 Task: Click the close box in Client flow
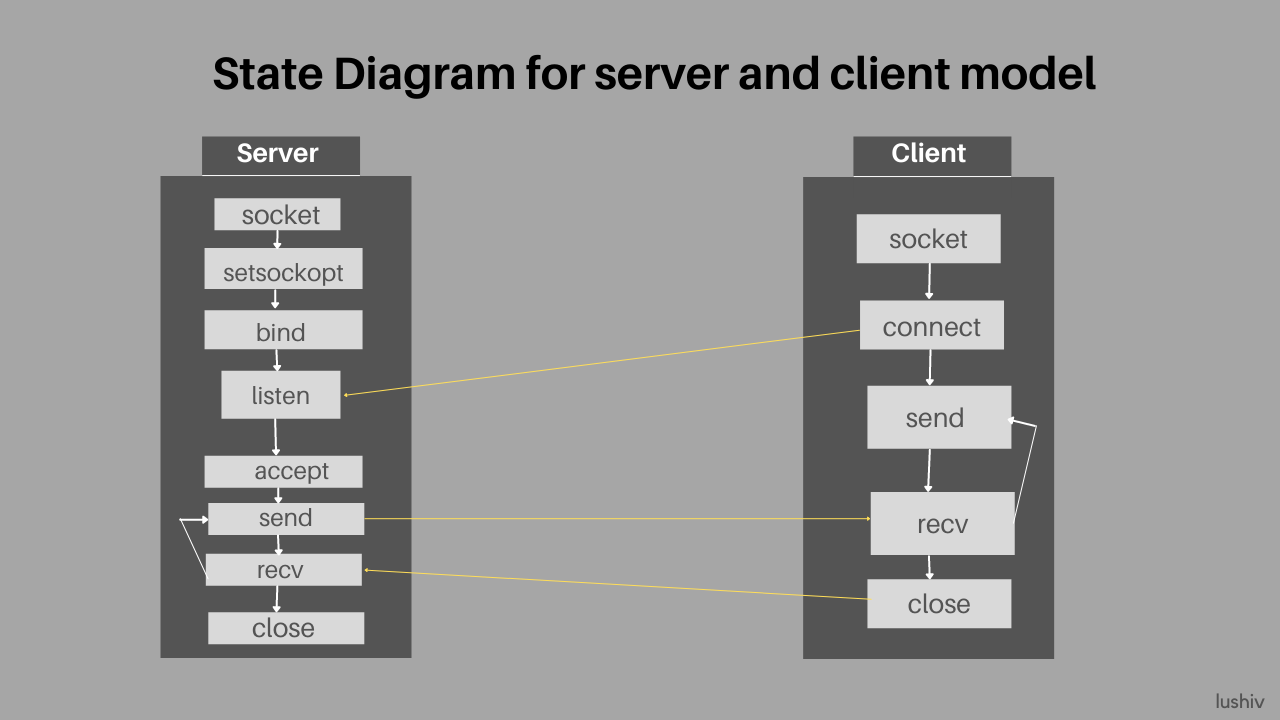click(939, 603)
